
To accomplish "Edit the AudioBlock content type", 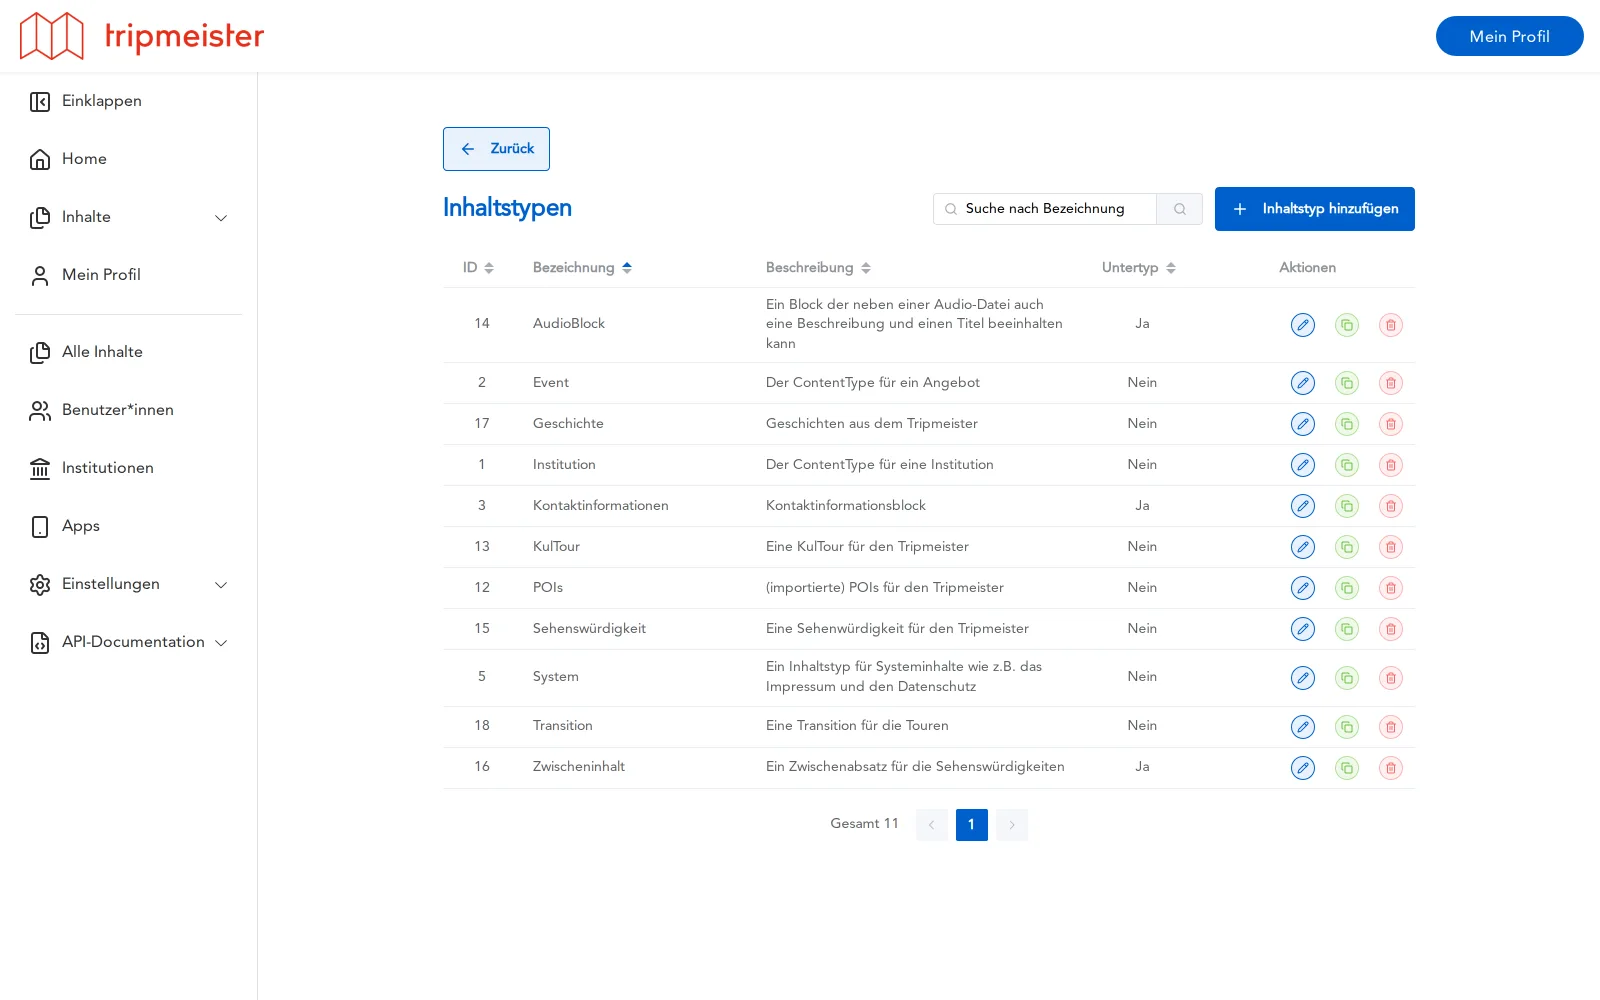I will 1302,325.
